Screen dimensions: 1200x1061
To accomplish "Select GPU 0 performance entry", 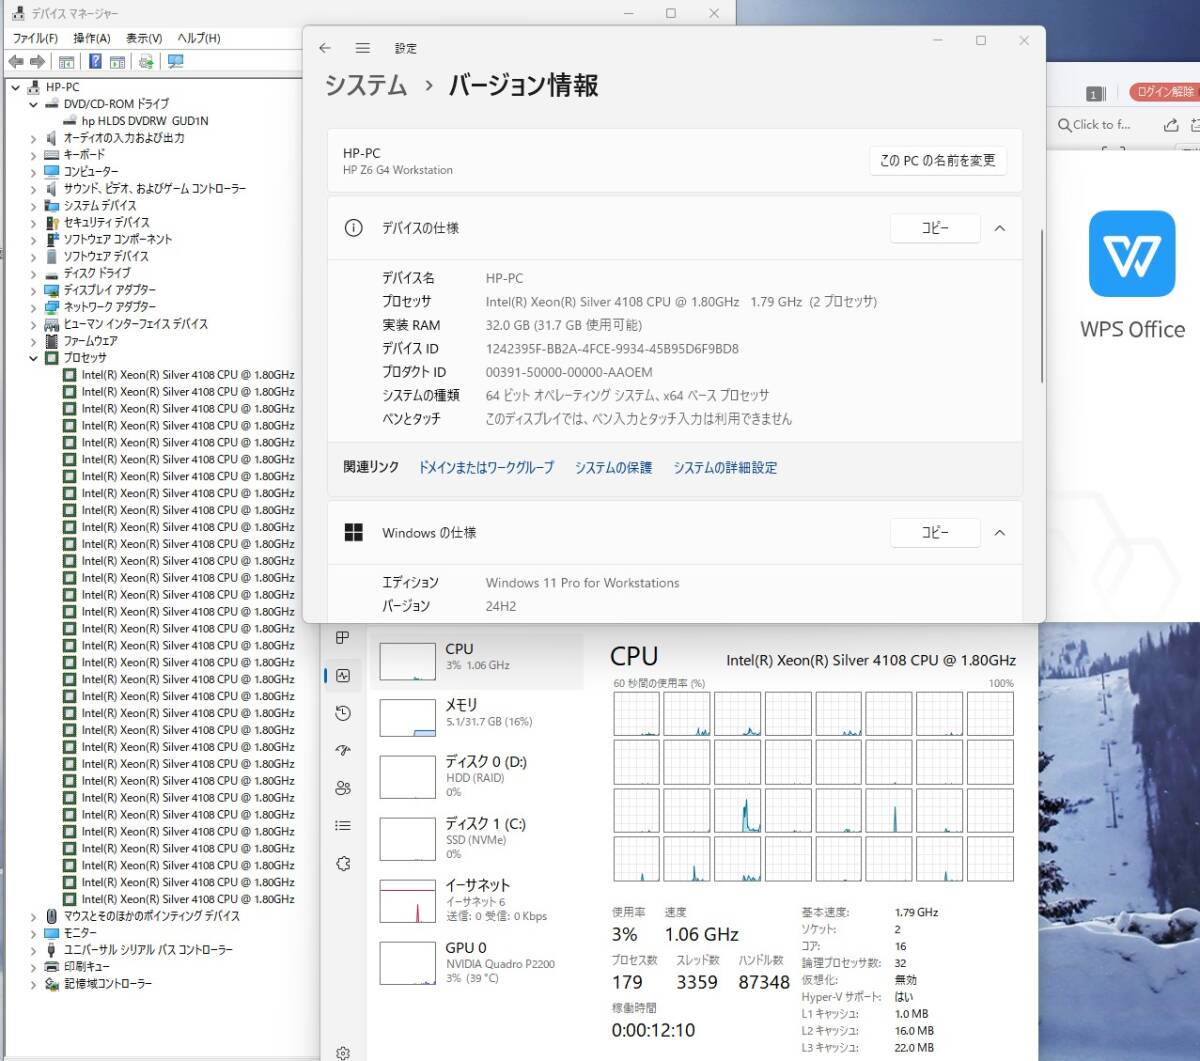I will [477, 962].
